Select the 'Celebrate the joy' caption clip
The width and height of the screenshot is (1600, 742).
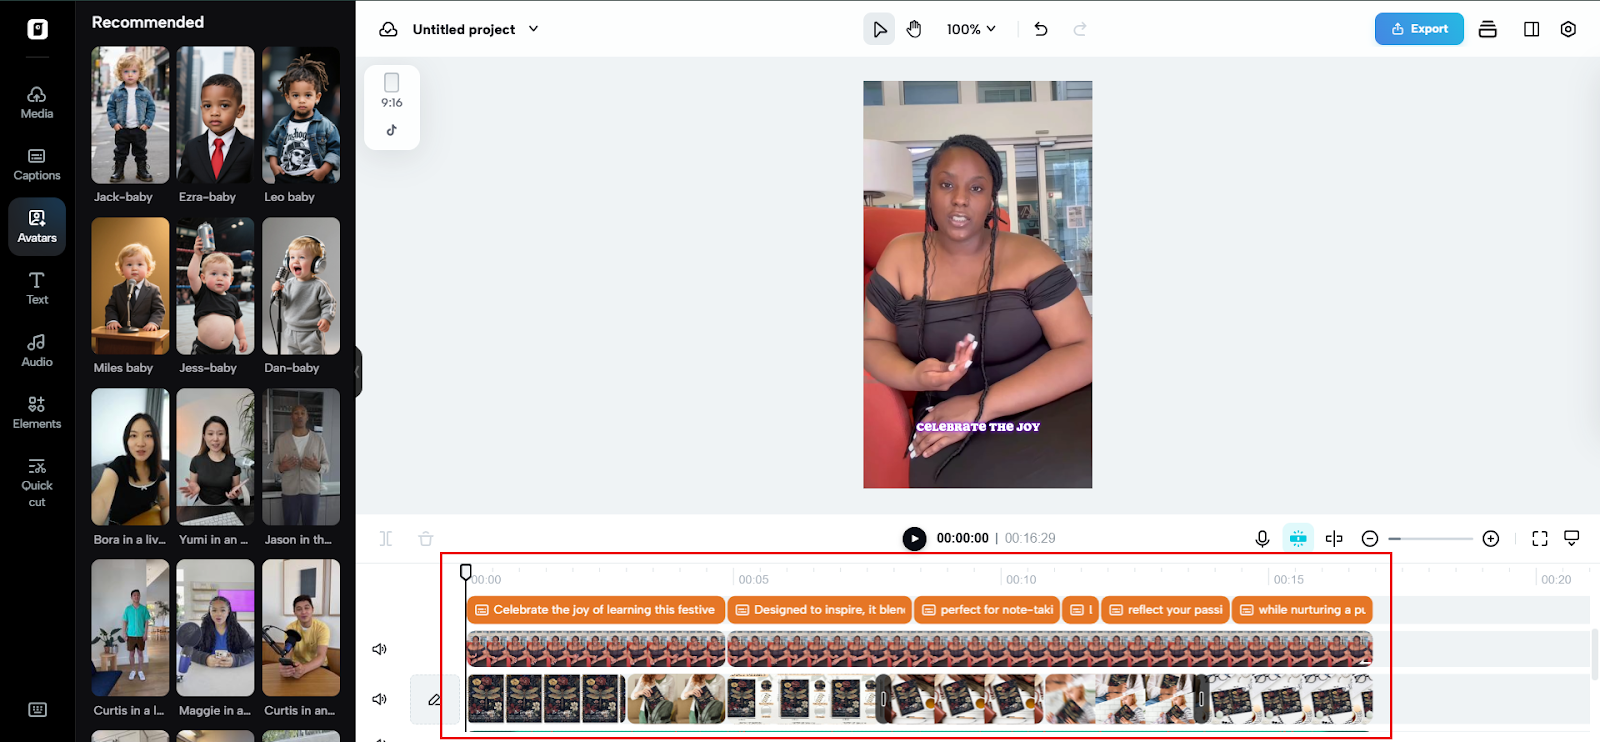coord(596,610)
